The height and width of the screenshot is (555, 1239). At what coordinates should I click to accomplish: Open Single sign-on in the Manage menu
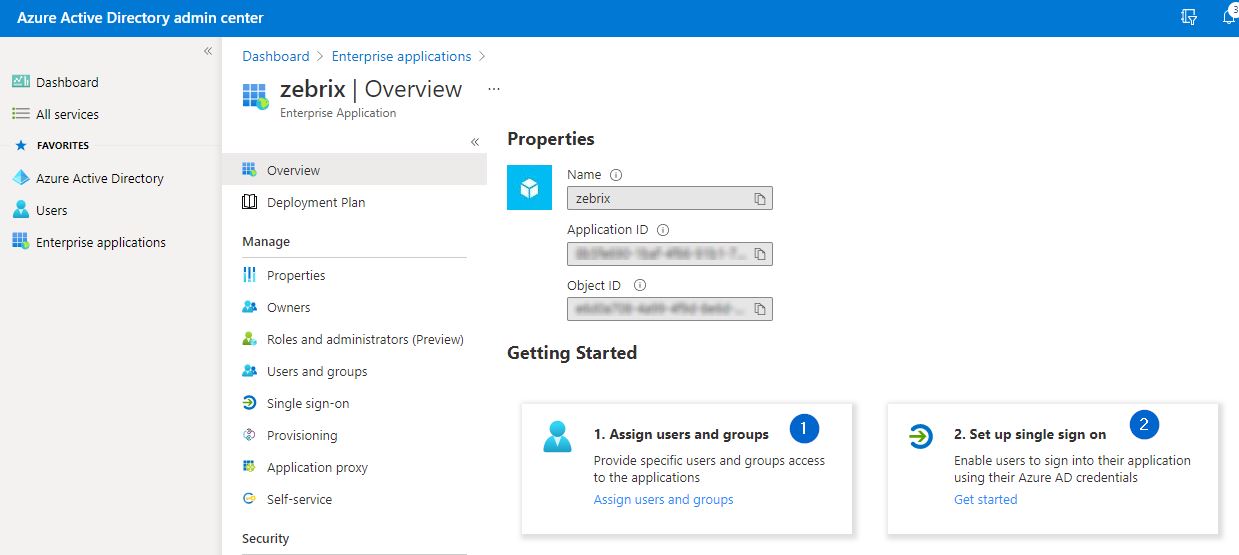coord(307,403)
